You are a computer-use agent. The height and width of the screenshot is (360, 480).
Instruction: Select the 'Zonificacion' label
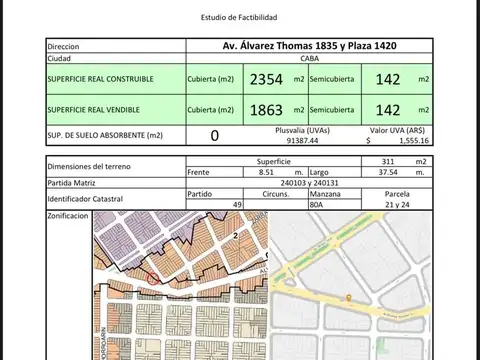click(68, 216)
